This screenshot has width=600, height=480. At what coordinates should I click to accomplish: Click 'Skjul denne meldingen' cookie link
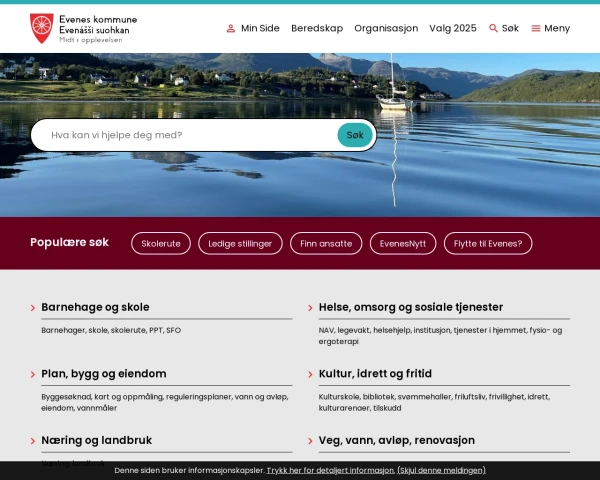(x=441, y=470)
